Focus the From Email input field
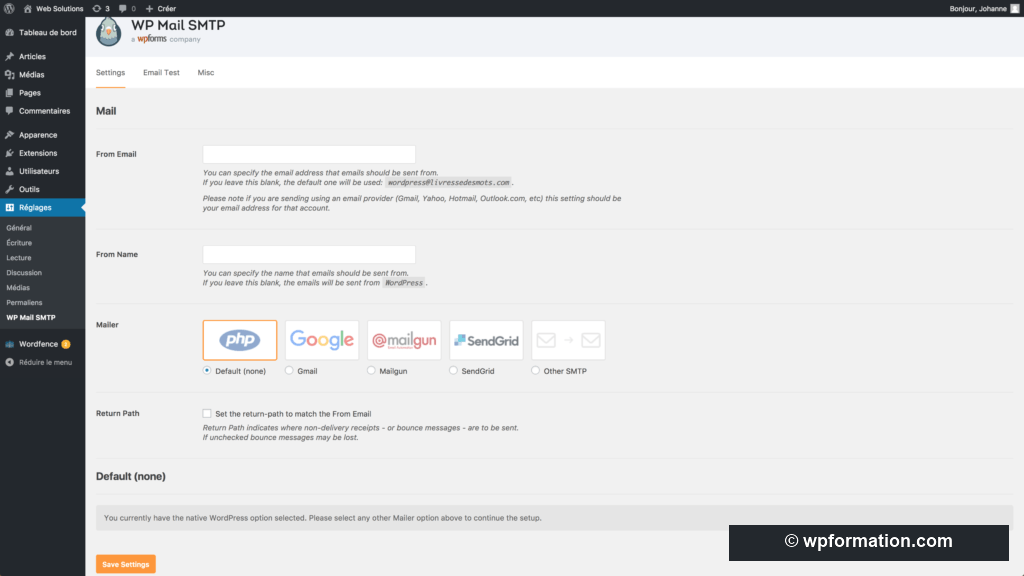1024x576 pixels. (309, 154)
